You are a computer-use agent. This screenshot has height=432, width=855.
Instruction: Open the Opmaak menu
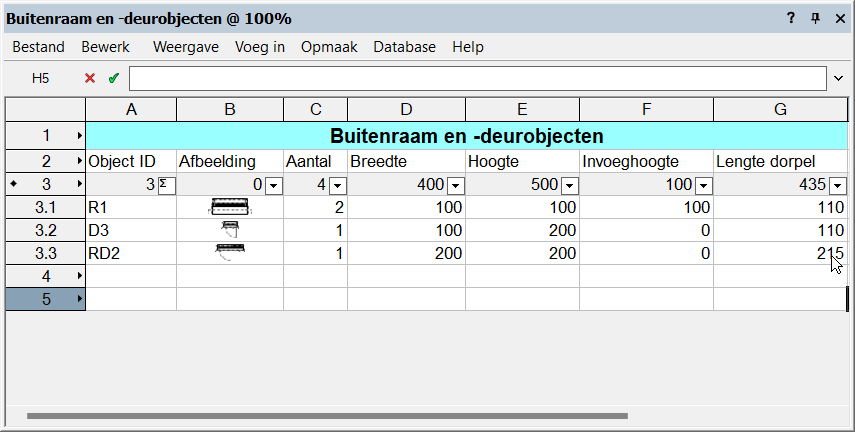click(x=329, y=47)
